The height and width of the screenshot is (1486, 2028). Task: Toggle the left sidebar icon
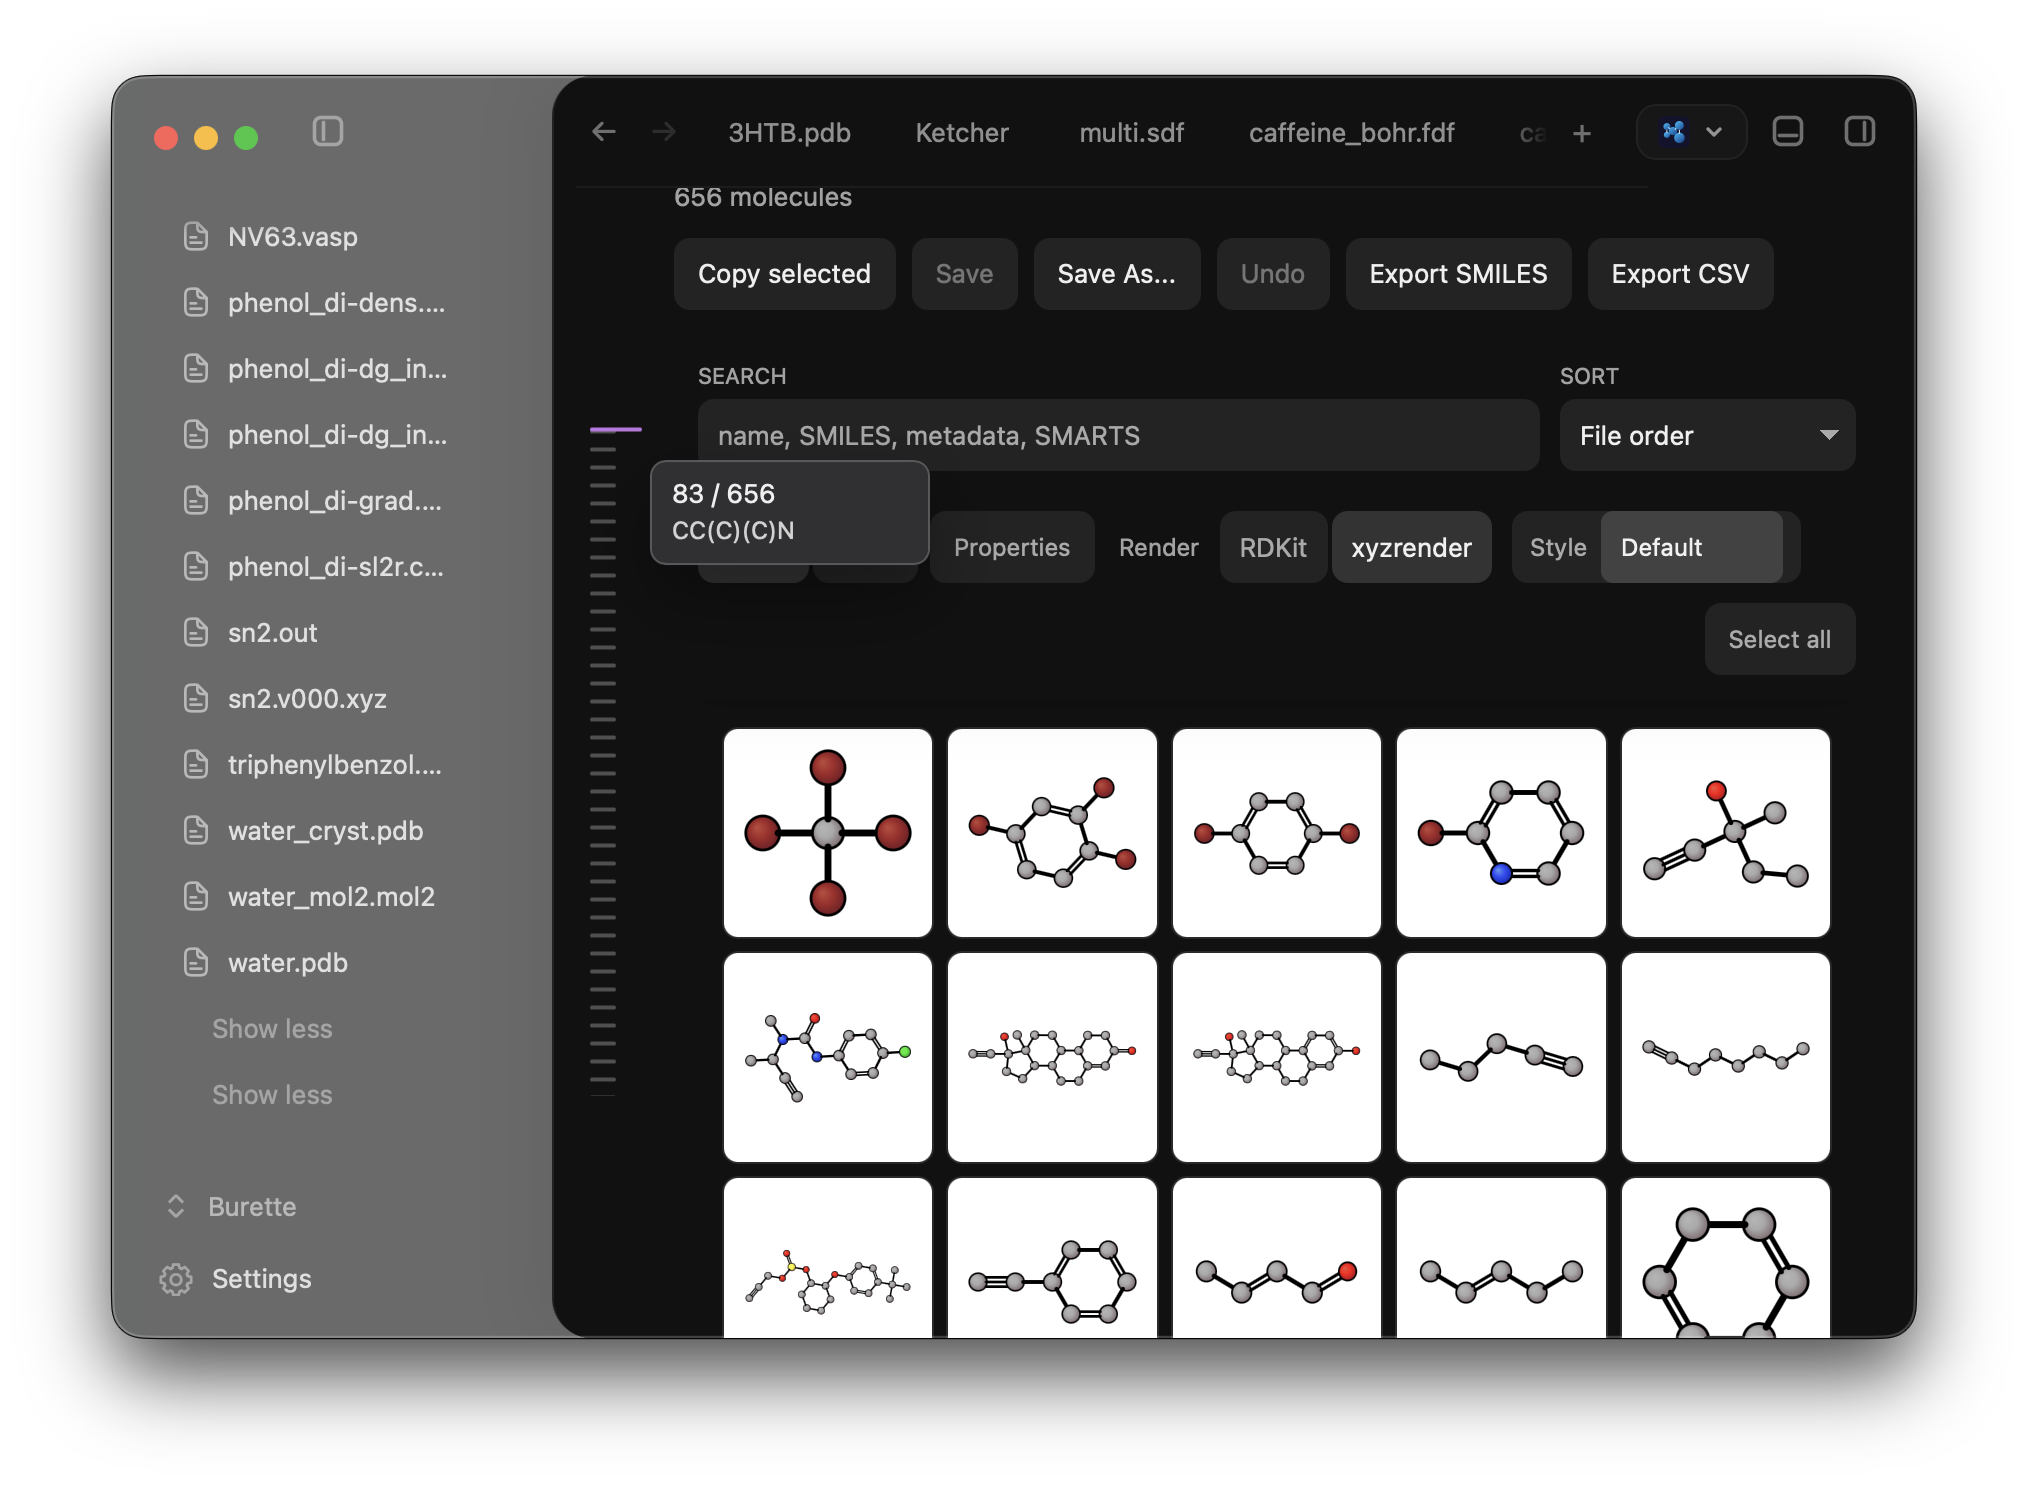[328, 132]
